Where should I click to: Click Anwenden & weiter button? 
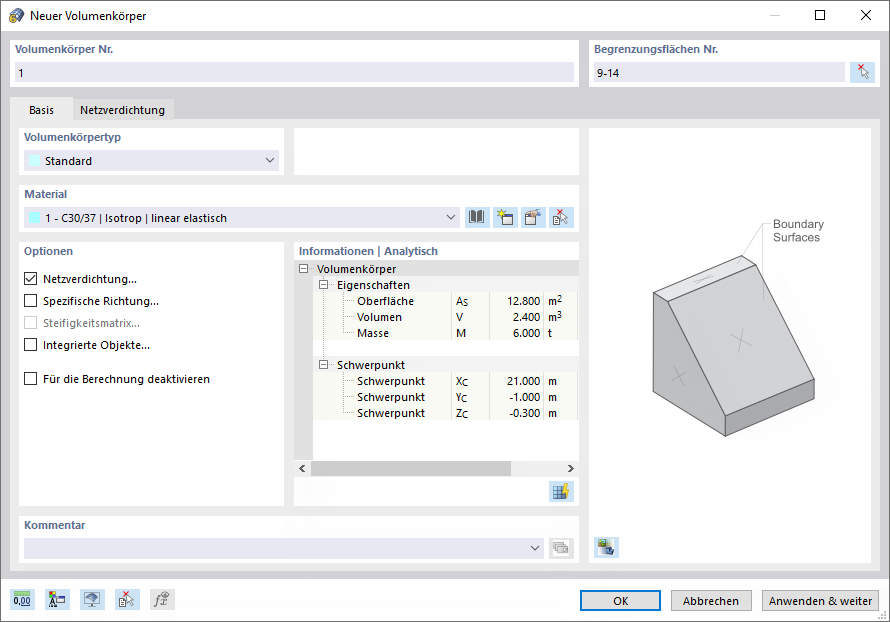(820, 600)
